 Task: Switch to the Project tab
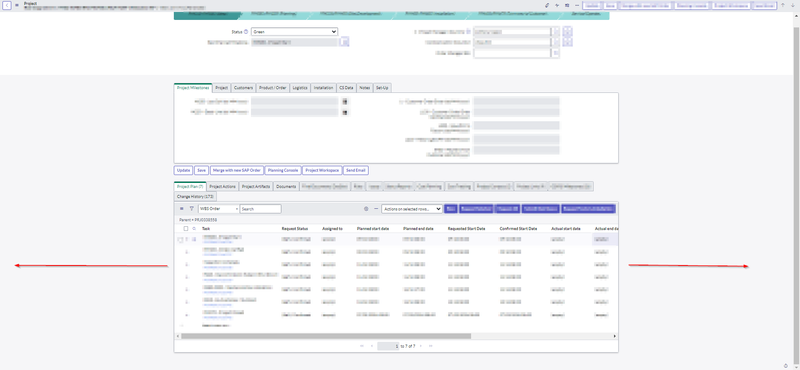coord(221,88)
